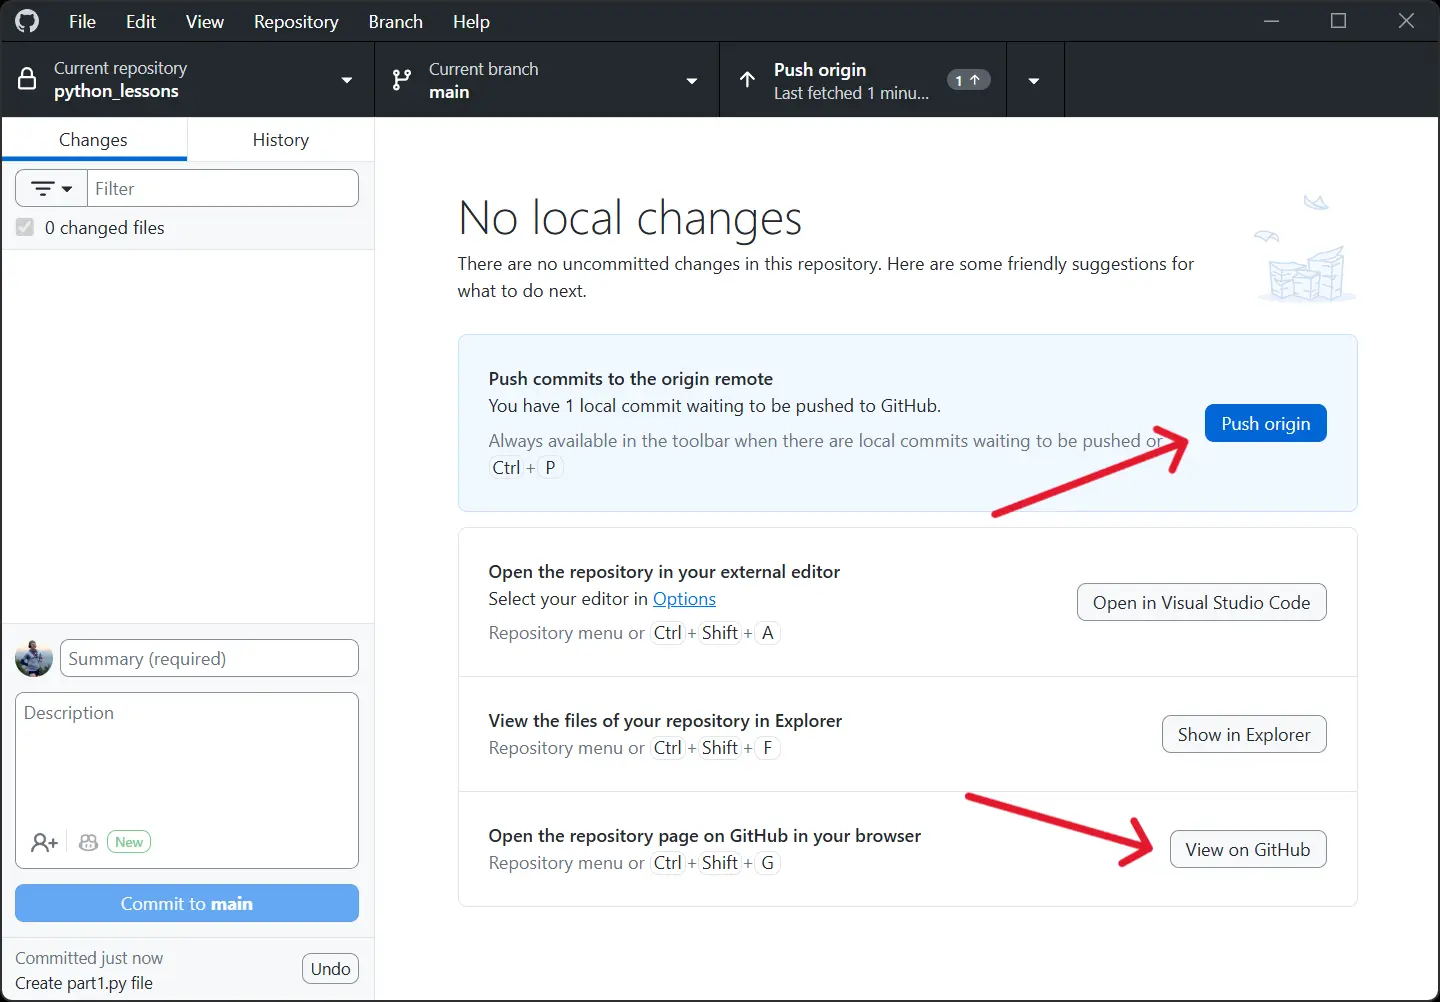Click the 1 commit ahead badge
Image resolution: width=1440 pixels, height=1002 pixels.
coord(968,80)
